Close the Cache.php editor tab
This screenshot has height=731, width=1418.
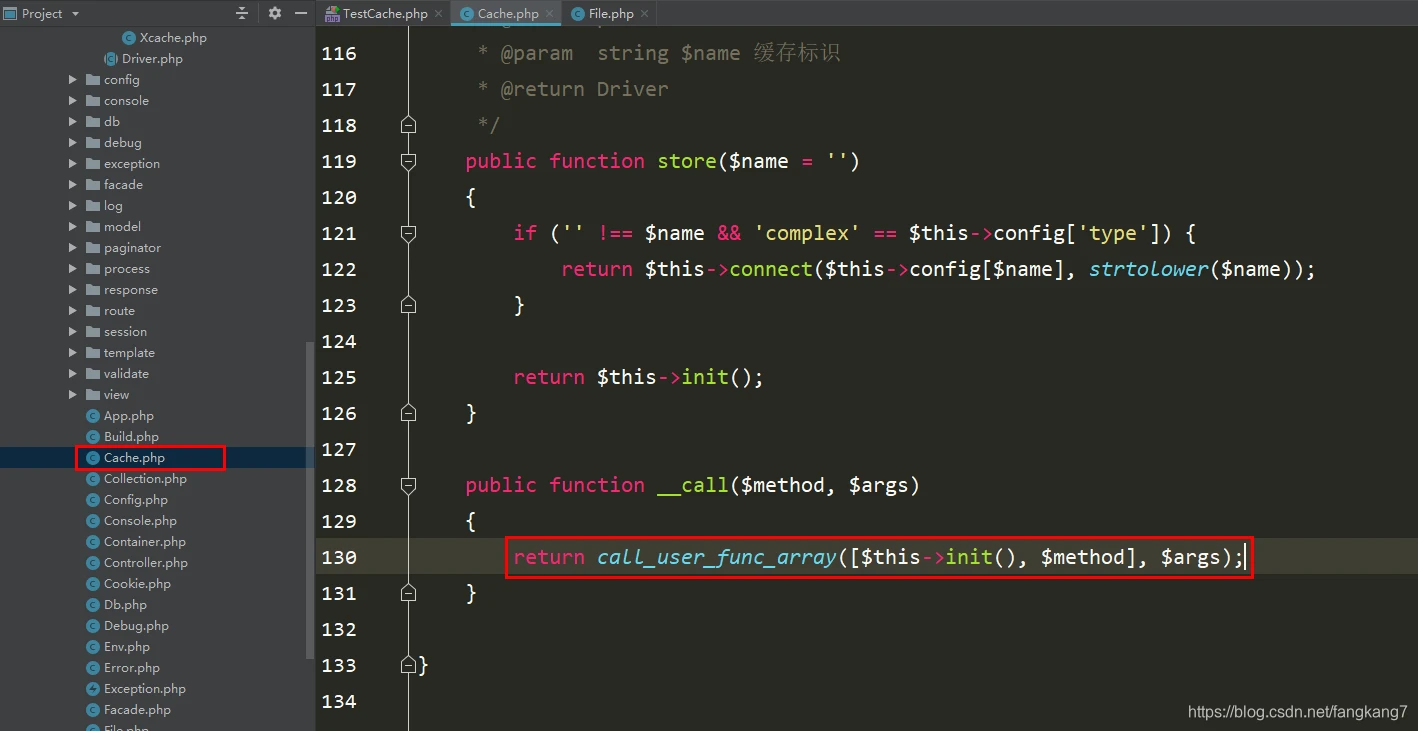[x=549, y=14]
